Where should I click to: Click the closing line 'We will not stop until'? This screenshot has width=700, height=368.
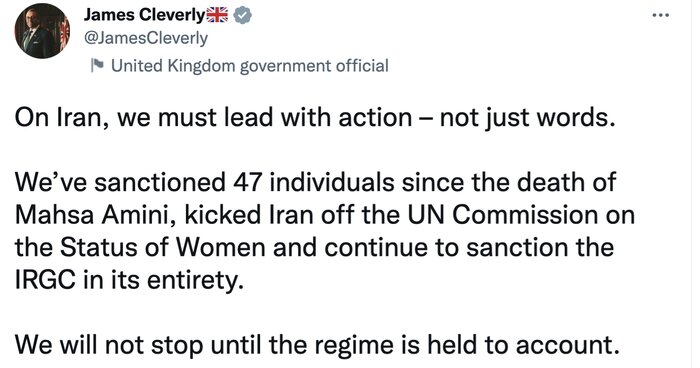pyautogui.click(x=317, y=345)
